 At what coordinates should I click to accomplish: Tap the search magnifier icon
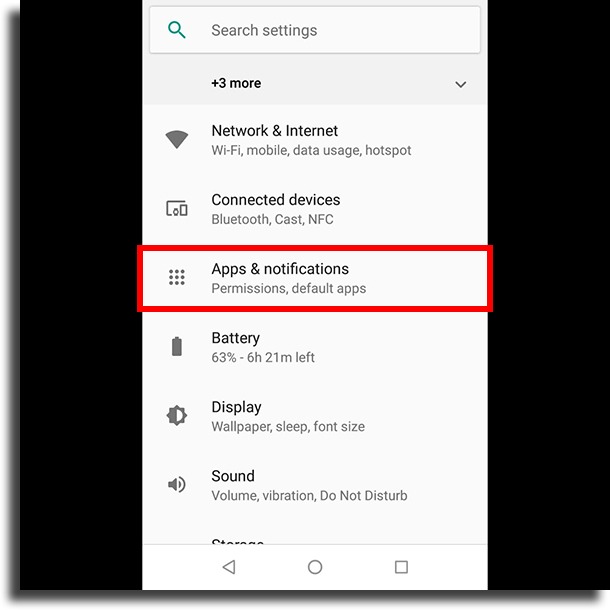tap(177, 30)
